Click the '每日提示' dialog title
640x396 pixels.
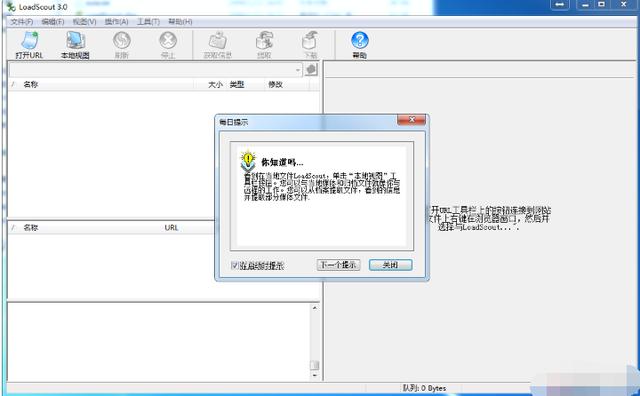(233, 122)
